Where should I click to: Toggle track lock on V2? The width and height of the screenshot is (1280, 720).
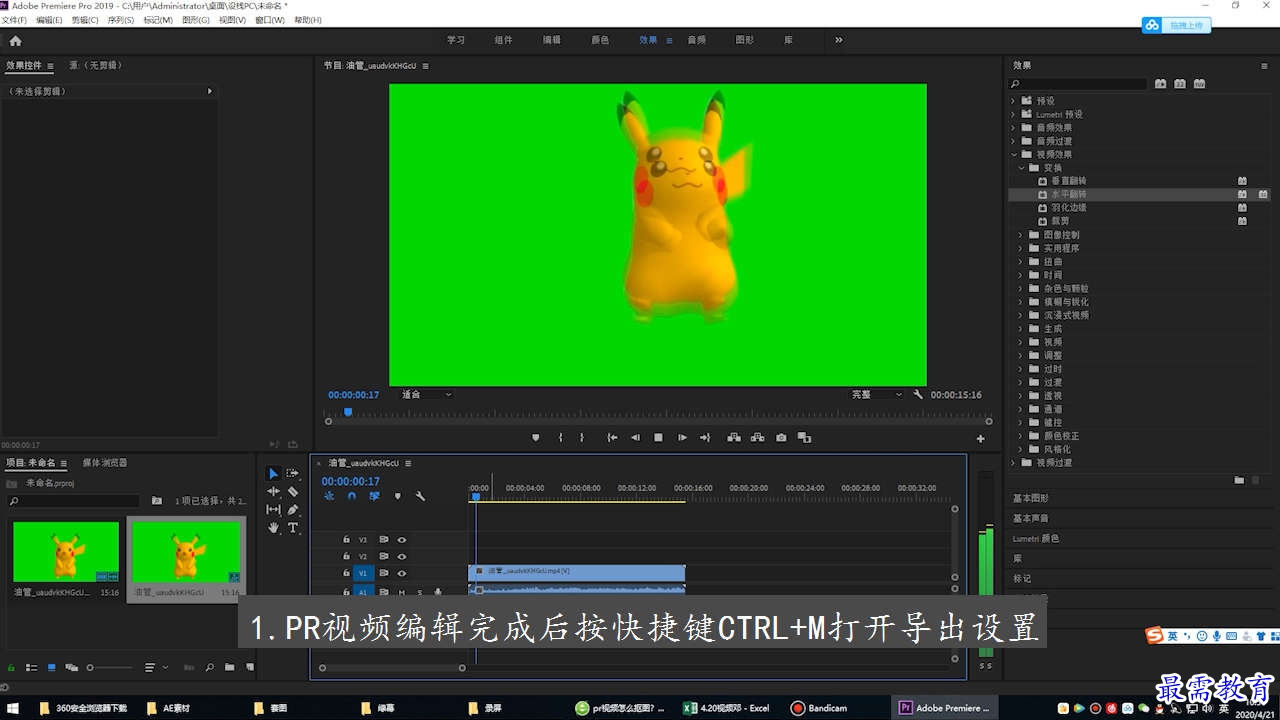[346, 556]
